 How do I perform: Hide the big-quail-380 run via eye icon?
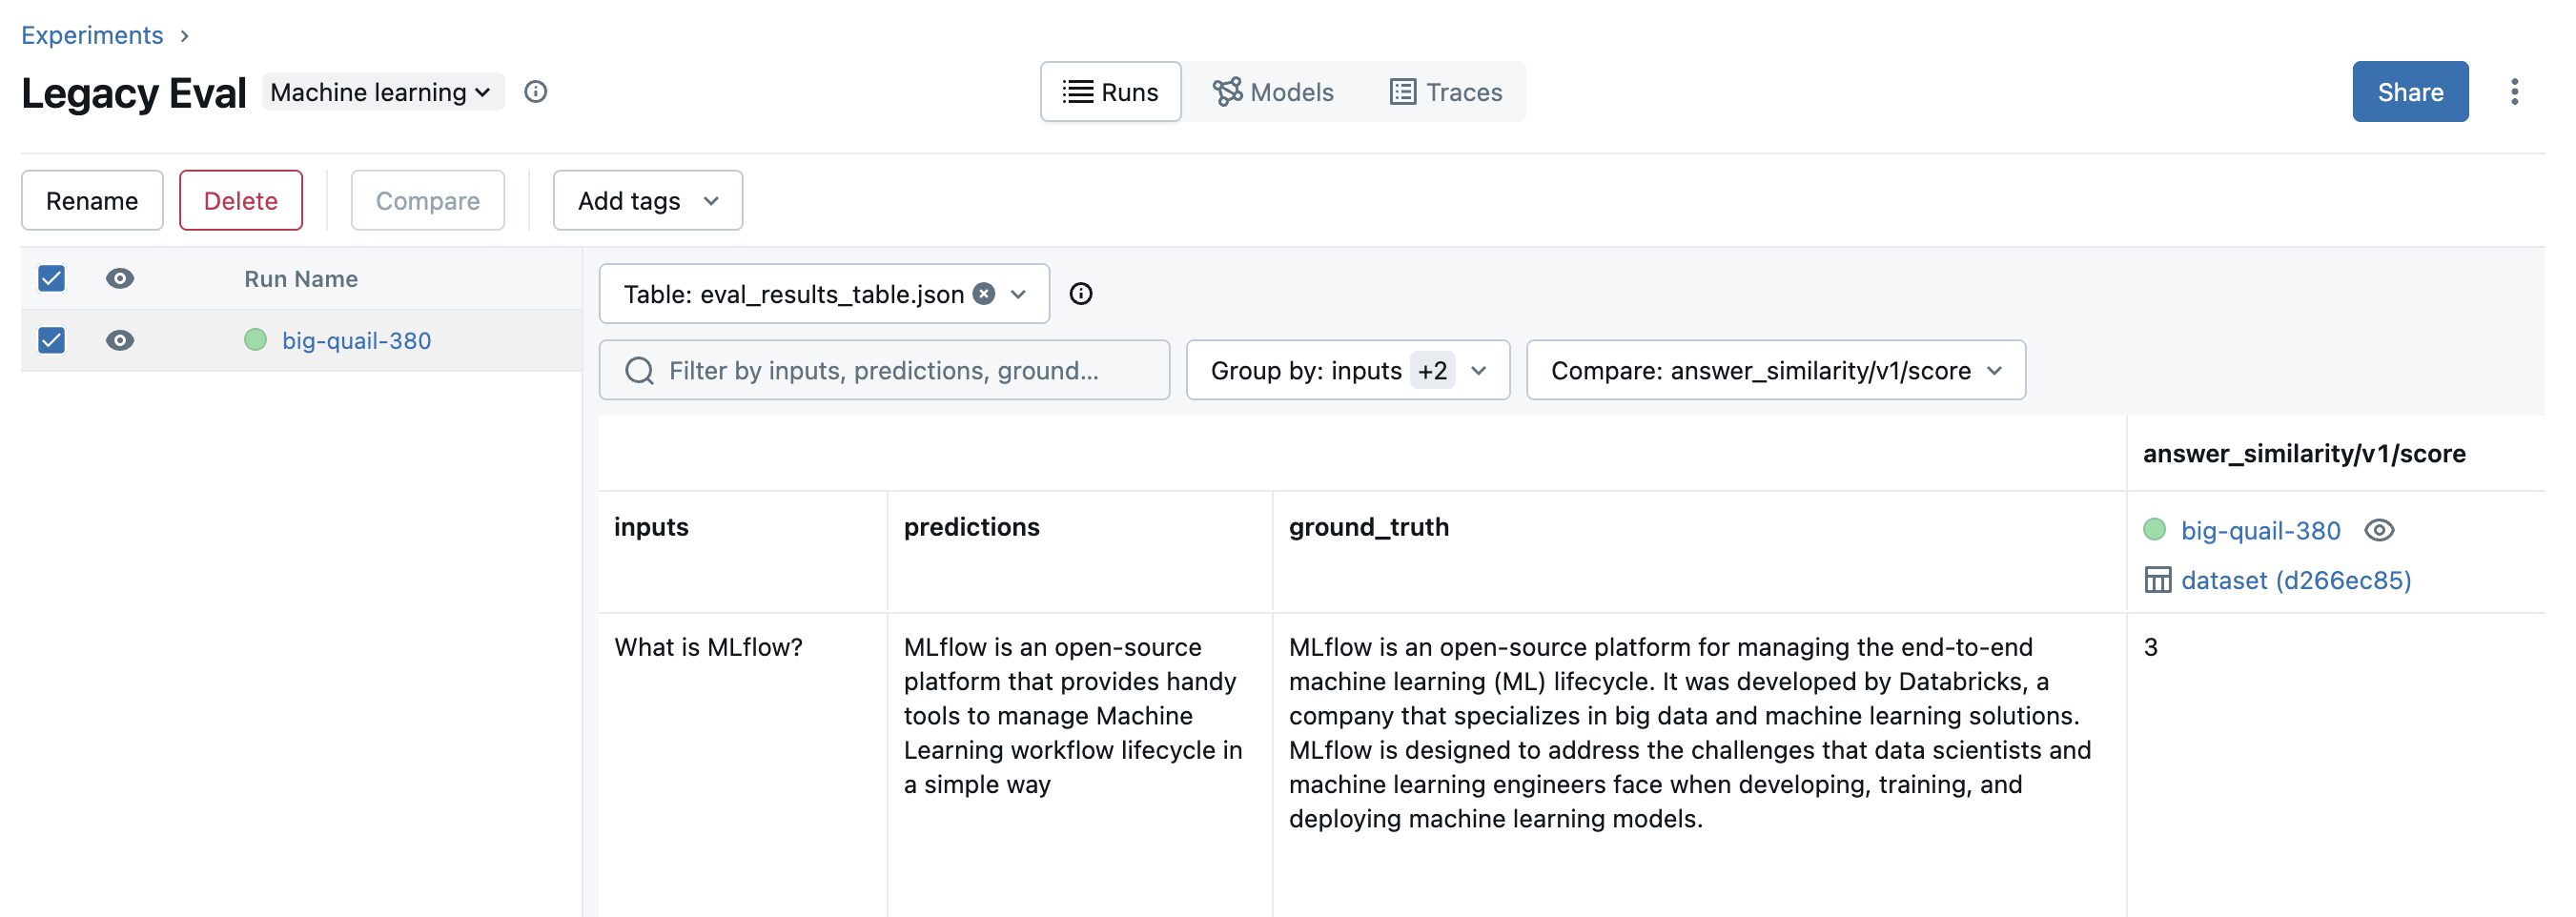pos(120,340)
